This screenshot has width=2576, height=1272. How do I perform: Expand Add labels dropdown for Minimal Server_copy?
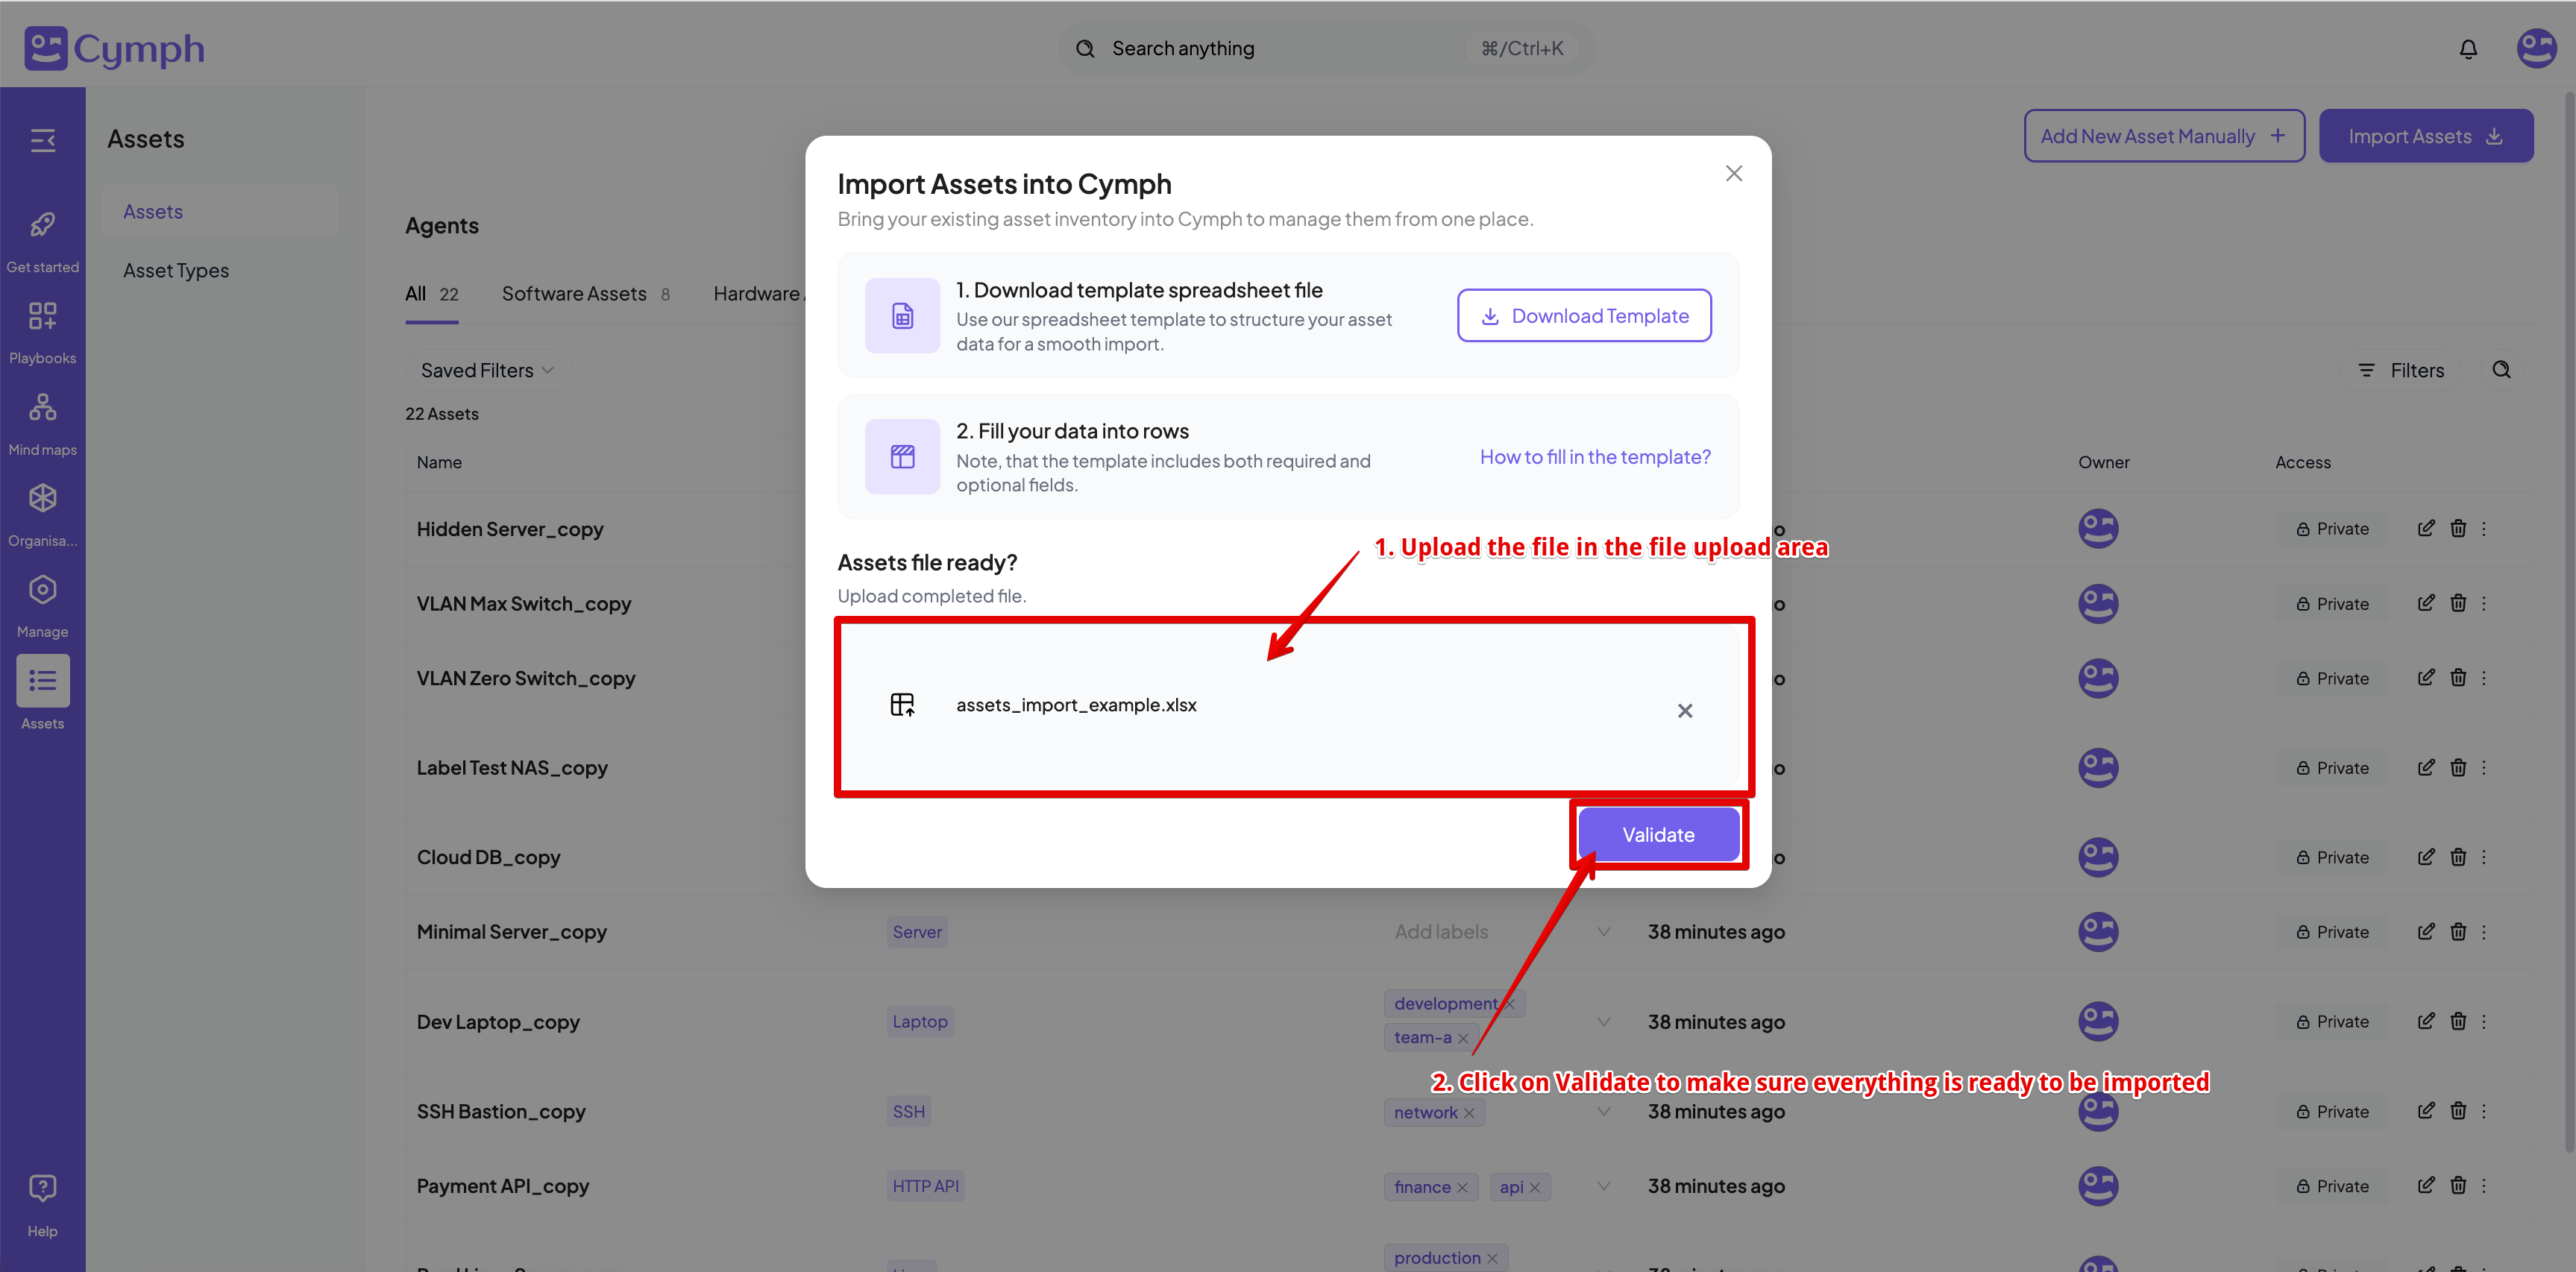click(1604, 931)
